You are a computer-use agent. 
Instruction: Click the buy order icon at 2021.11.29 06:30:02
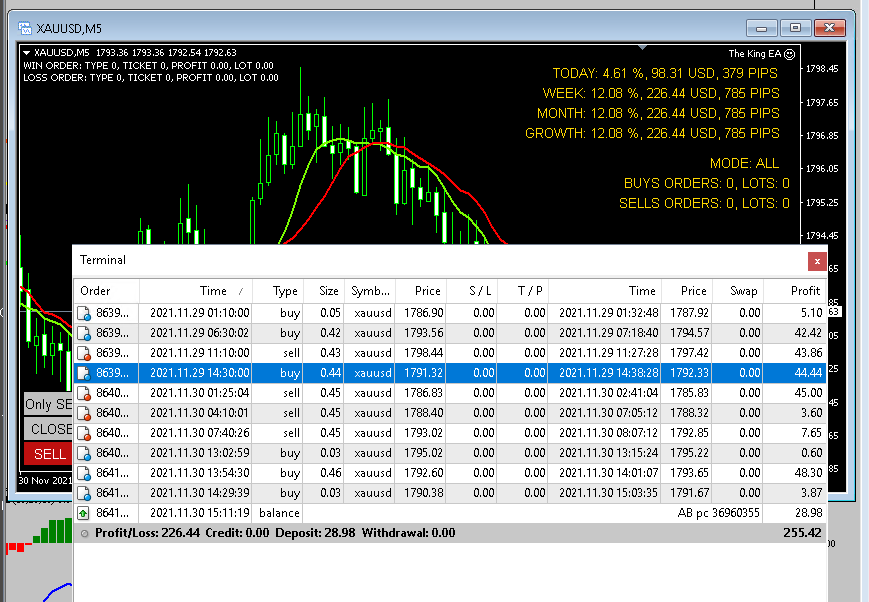coord(84,333)
